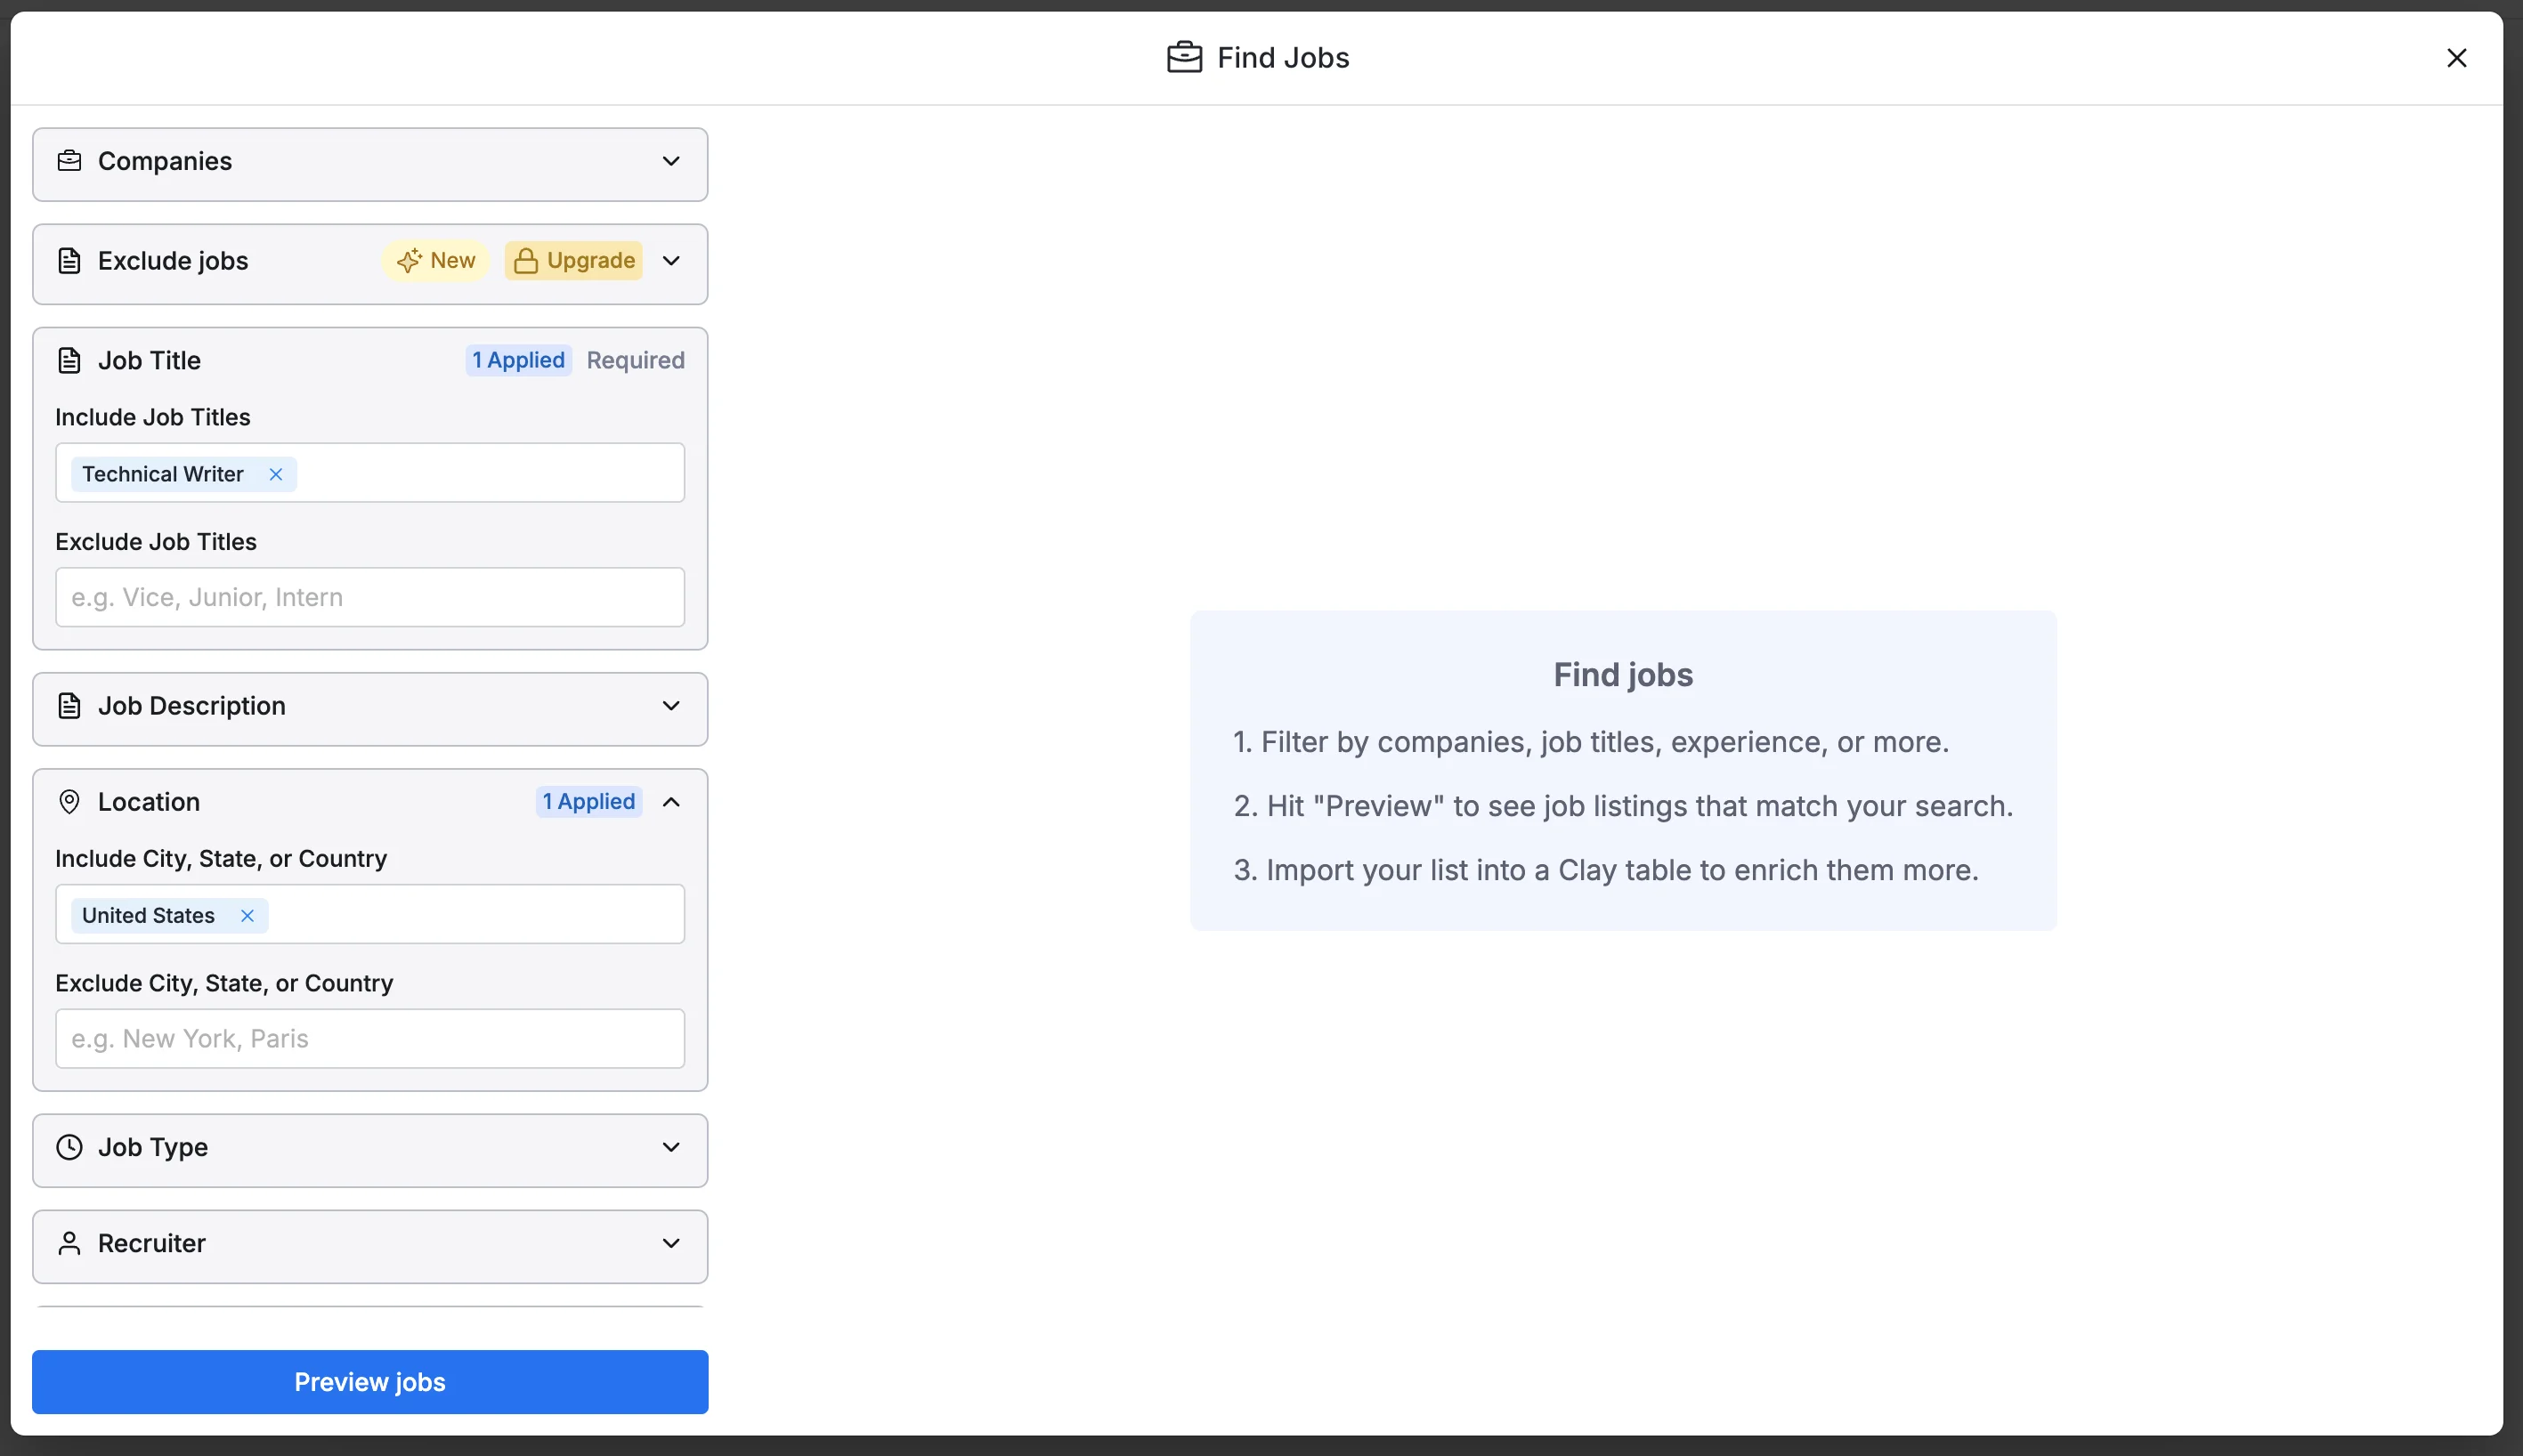Screen dimensions: 2523x1456
Task: Click the Companies briefcase icon
Action: [x=69, y=161]
